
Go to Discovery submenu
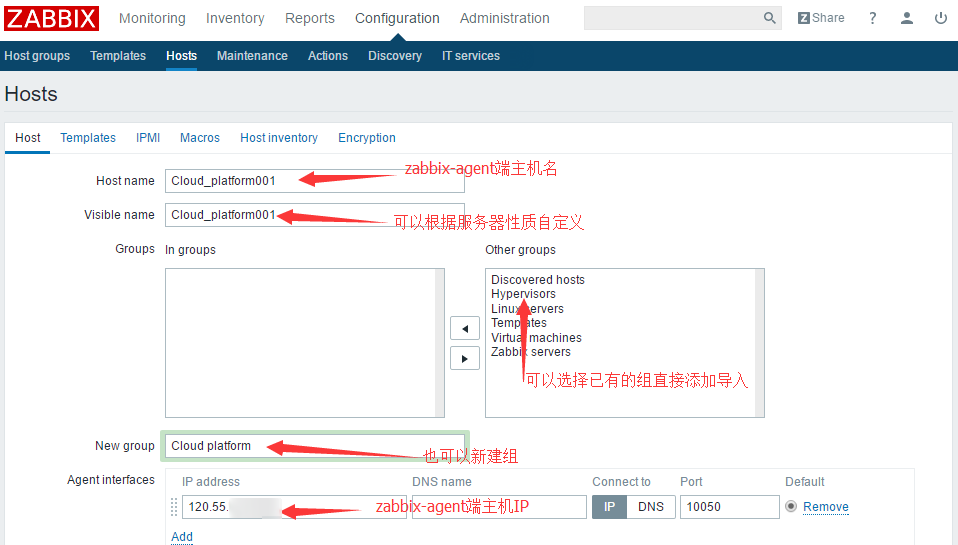[395, 56]
